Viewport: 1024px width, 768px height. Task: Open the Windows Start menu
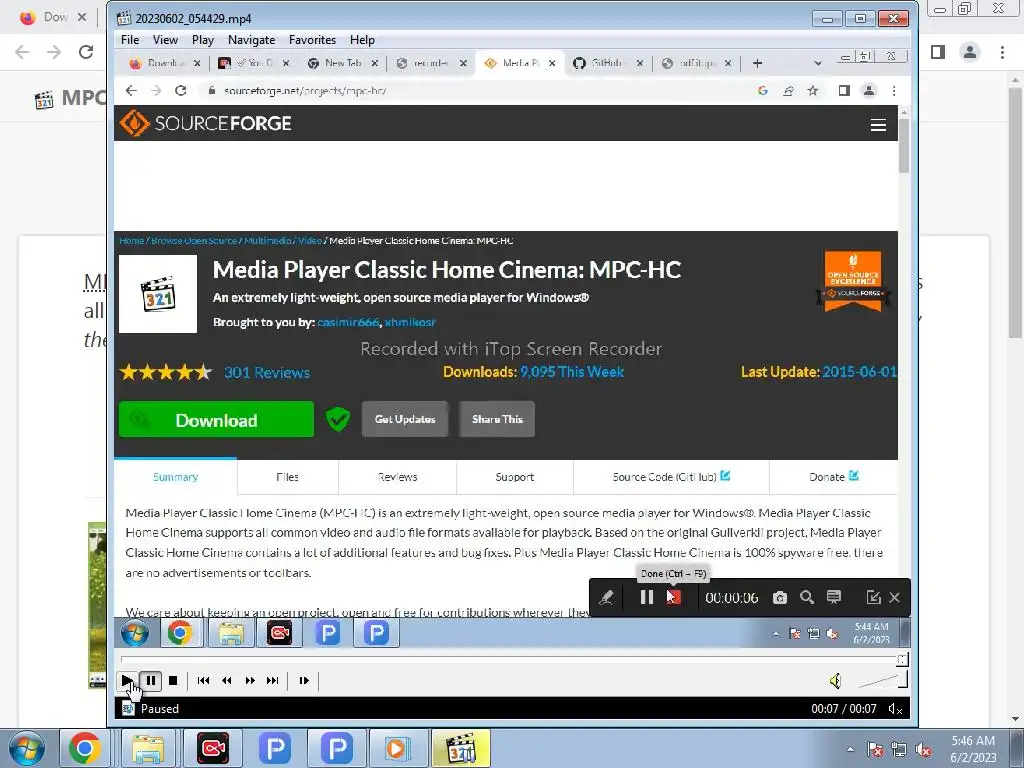(x=26, y=748)
